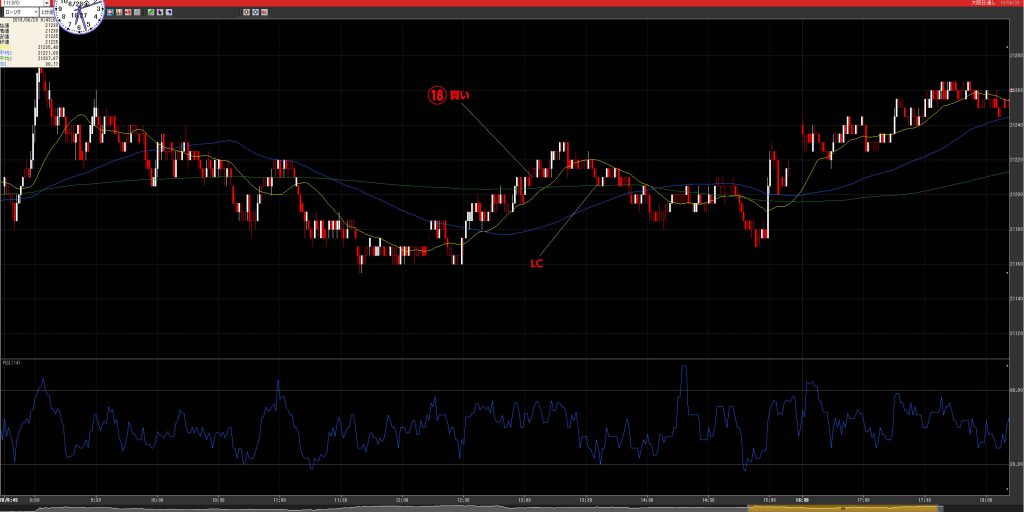Select the purple cursor pointer tool icon

[x=160, y=12]
